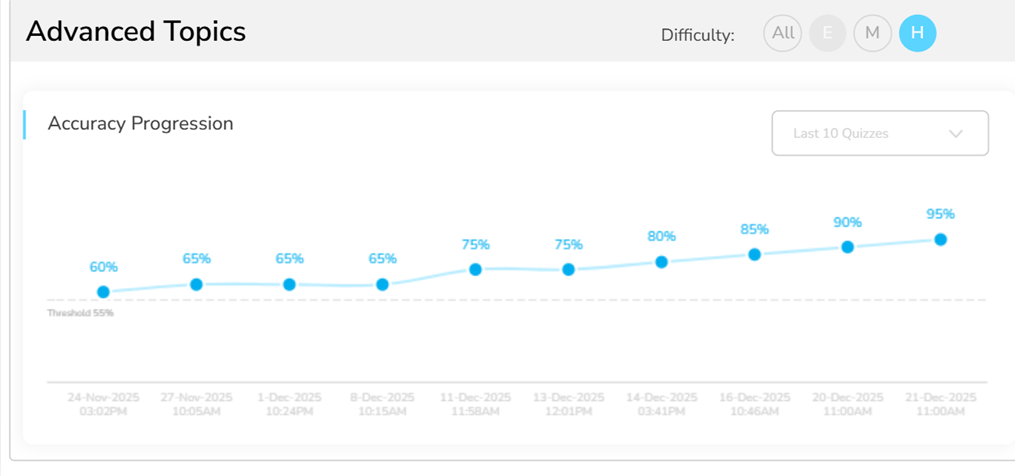Click the 75% data point on 11-Dec-2025

pos(476,269)
